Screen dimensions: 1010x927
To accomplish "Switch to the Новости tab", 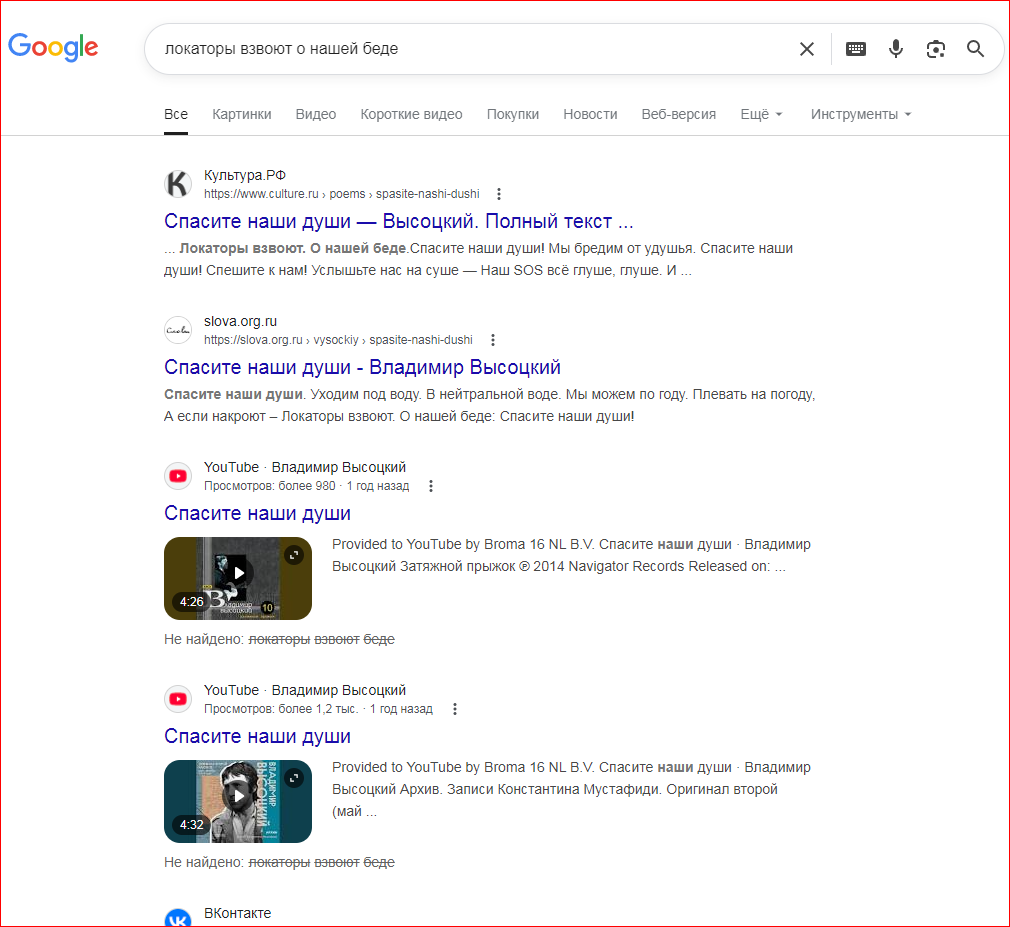I will (590, 114).
